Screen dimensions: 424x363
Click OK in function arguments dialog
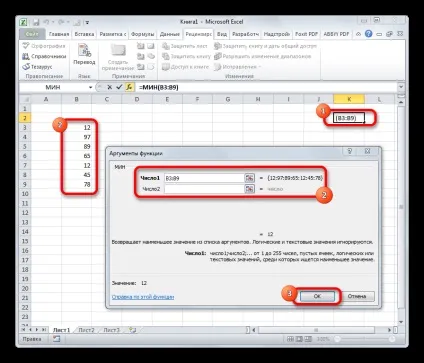(317, 296)
